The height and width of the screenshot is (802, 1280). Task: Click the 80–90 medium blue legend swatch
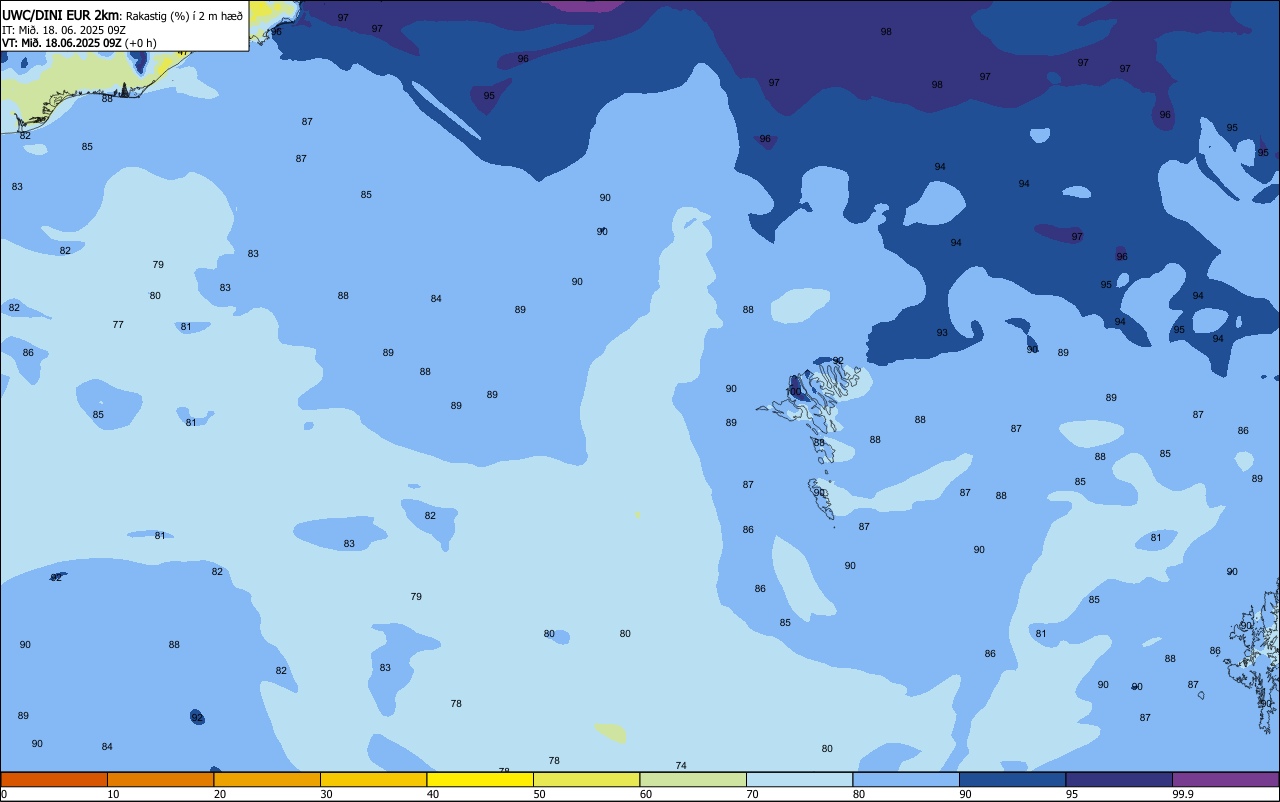pos(906,779)
